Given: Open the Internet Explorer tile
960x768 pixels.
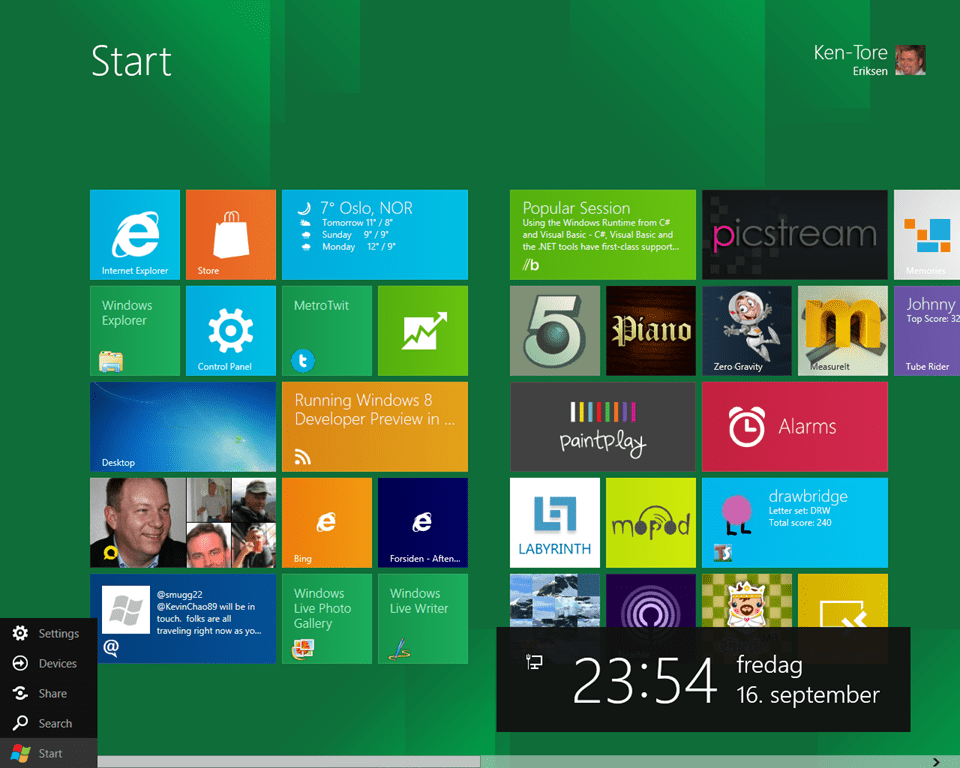Looking at the screenshot, I should tap(135, 235).
